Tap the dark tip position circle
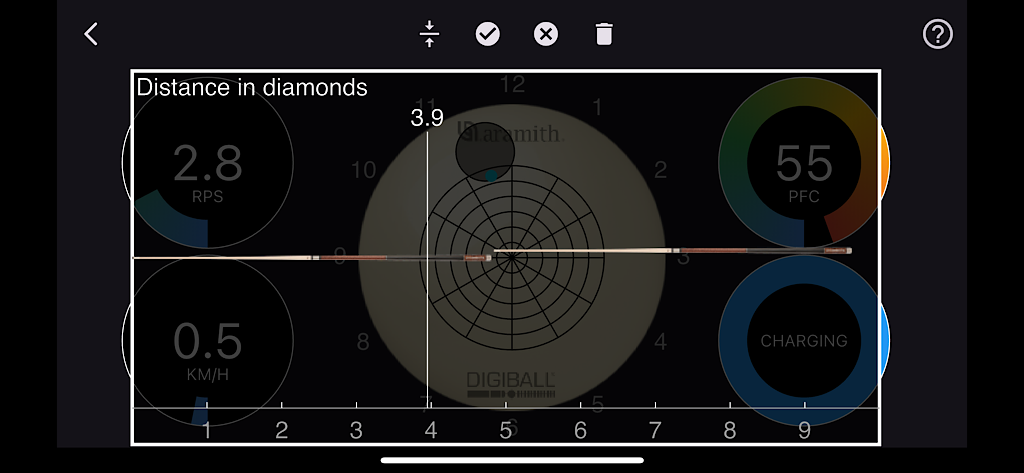This screenshot has width=1024, height=473. (485, 152)
